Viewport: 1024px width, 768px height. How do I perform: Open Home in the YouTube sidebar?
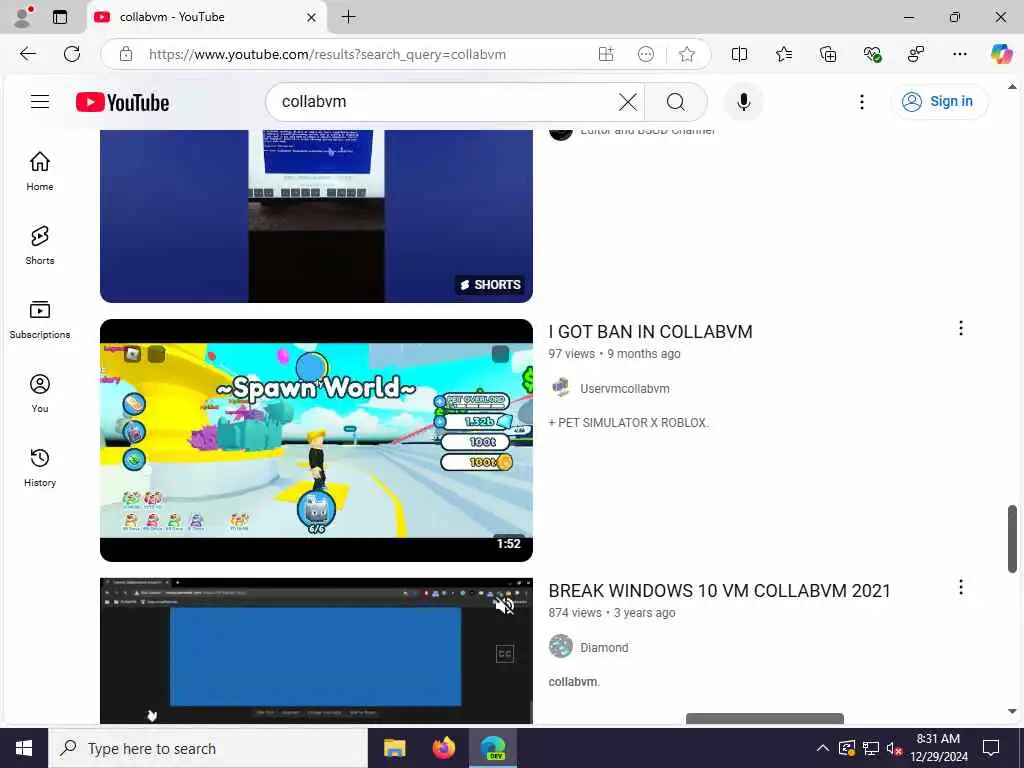(40, 171)
